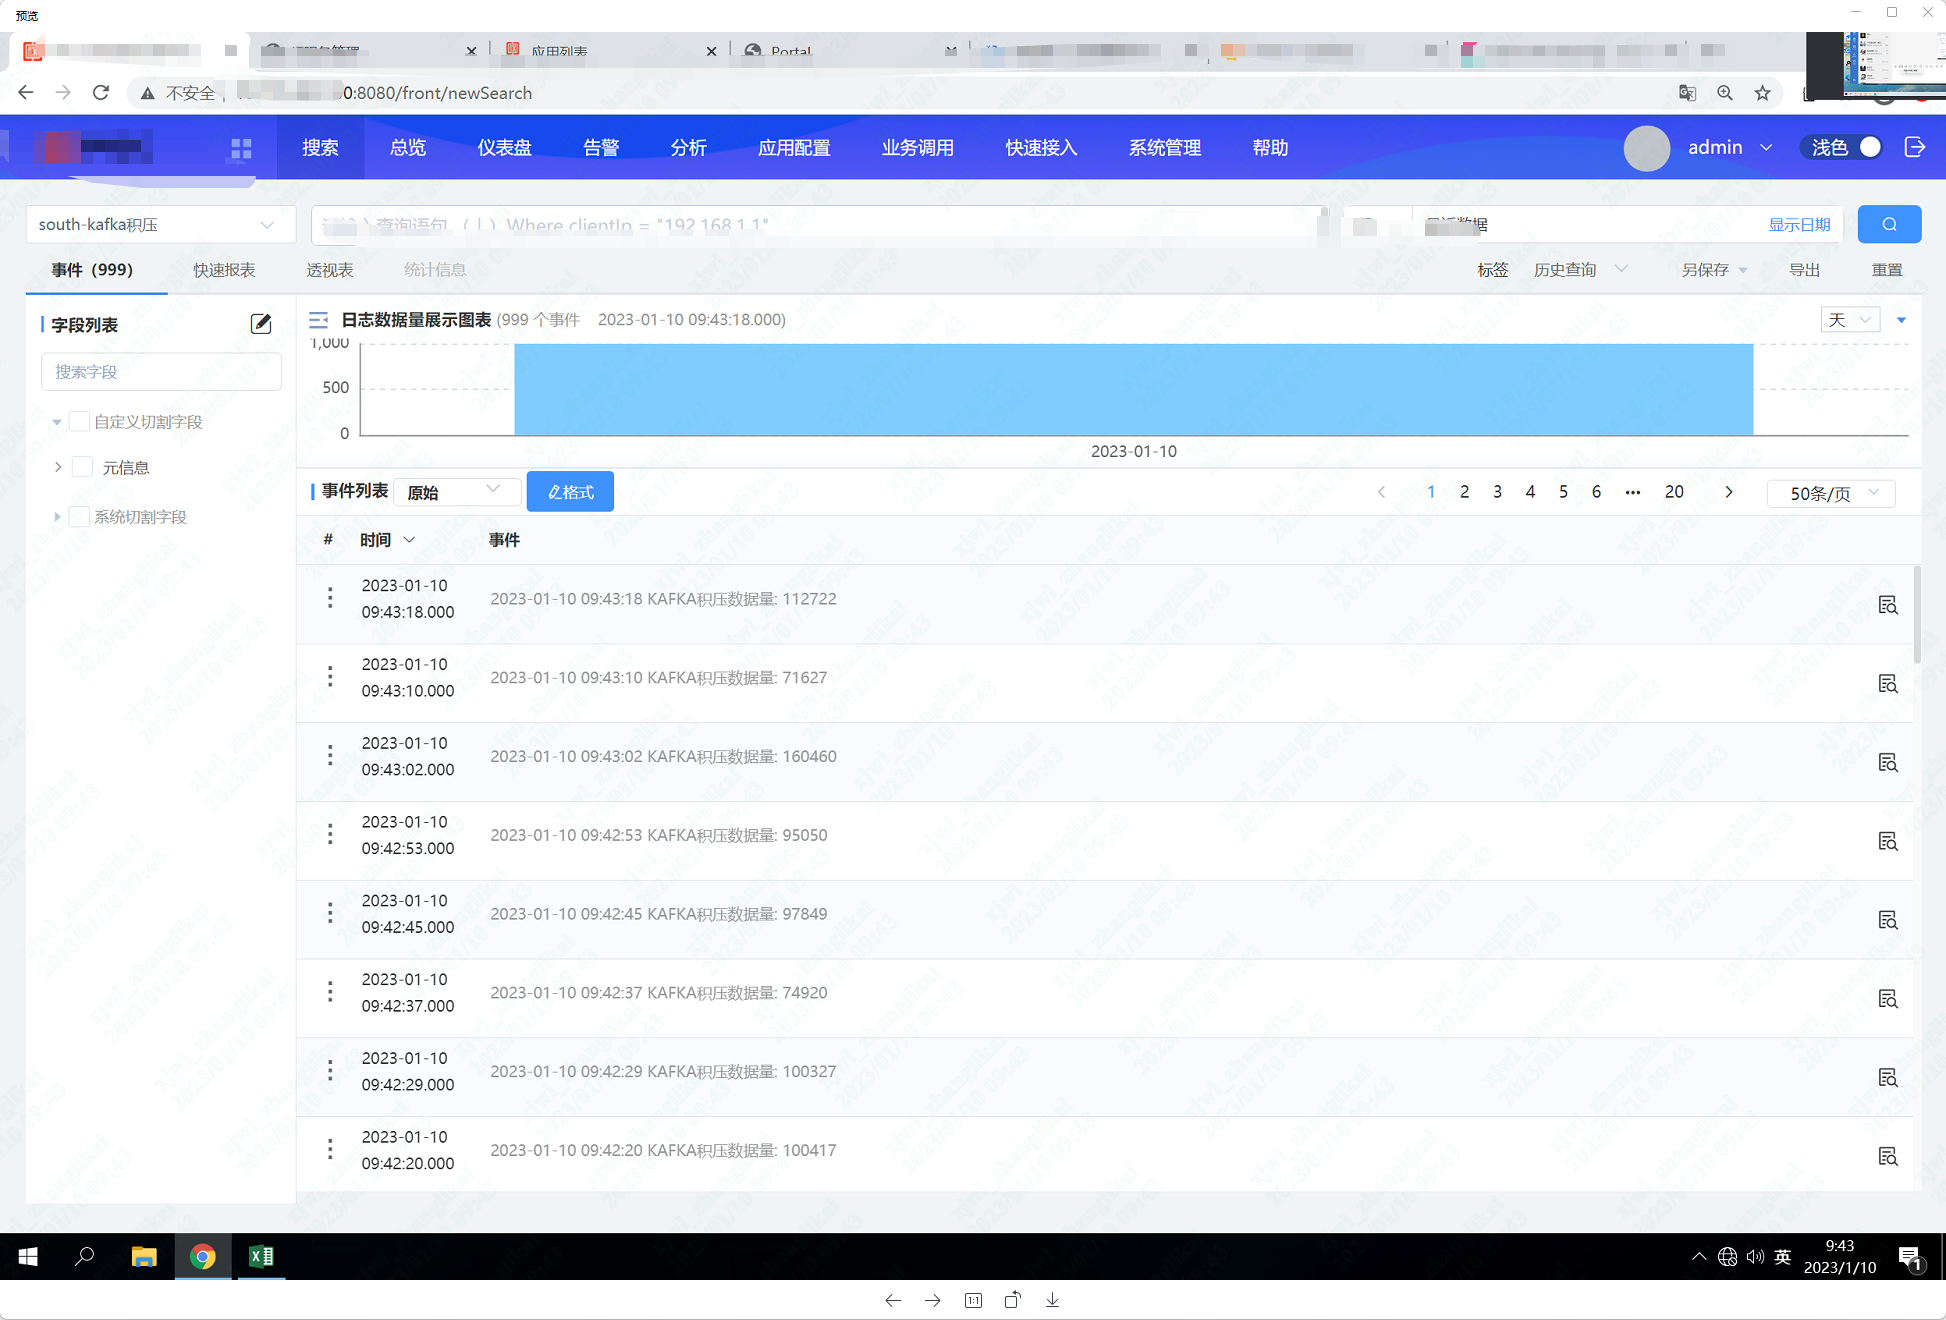This screenshot has height=1320, width=1946.
Task: Click the 导出 button
Action: [x=1804, y=270]
